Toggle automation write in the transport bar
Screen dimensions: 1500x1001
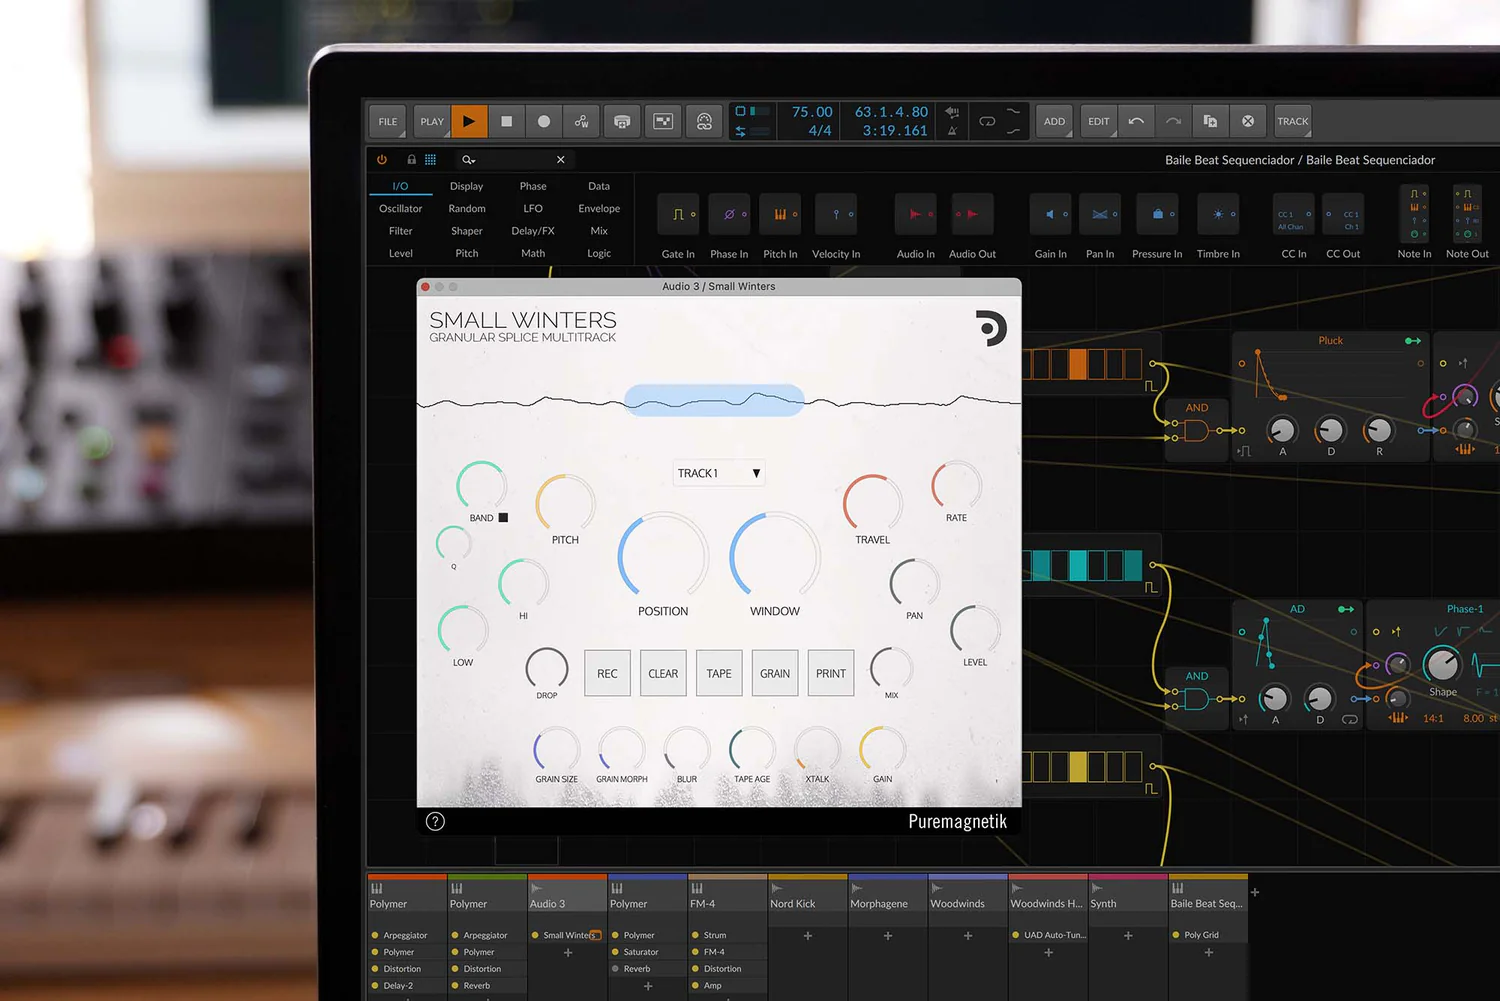click(x=582, y=121)
